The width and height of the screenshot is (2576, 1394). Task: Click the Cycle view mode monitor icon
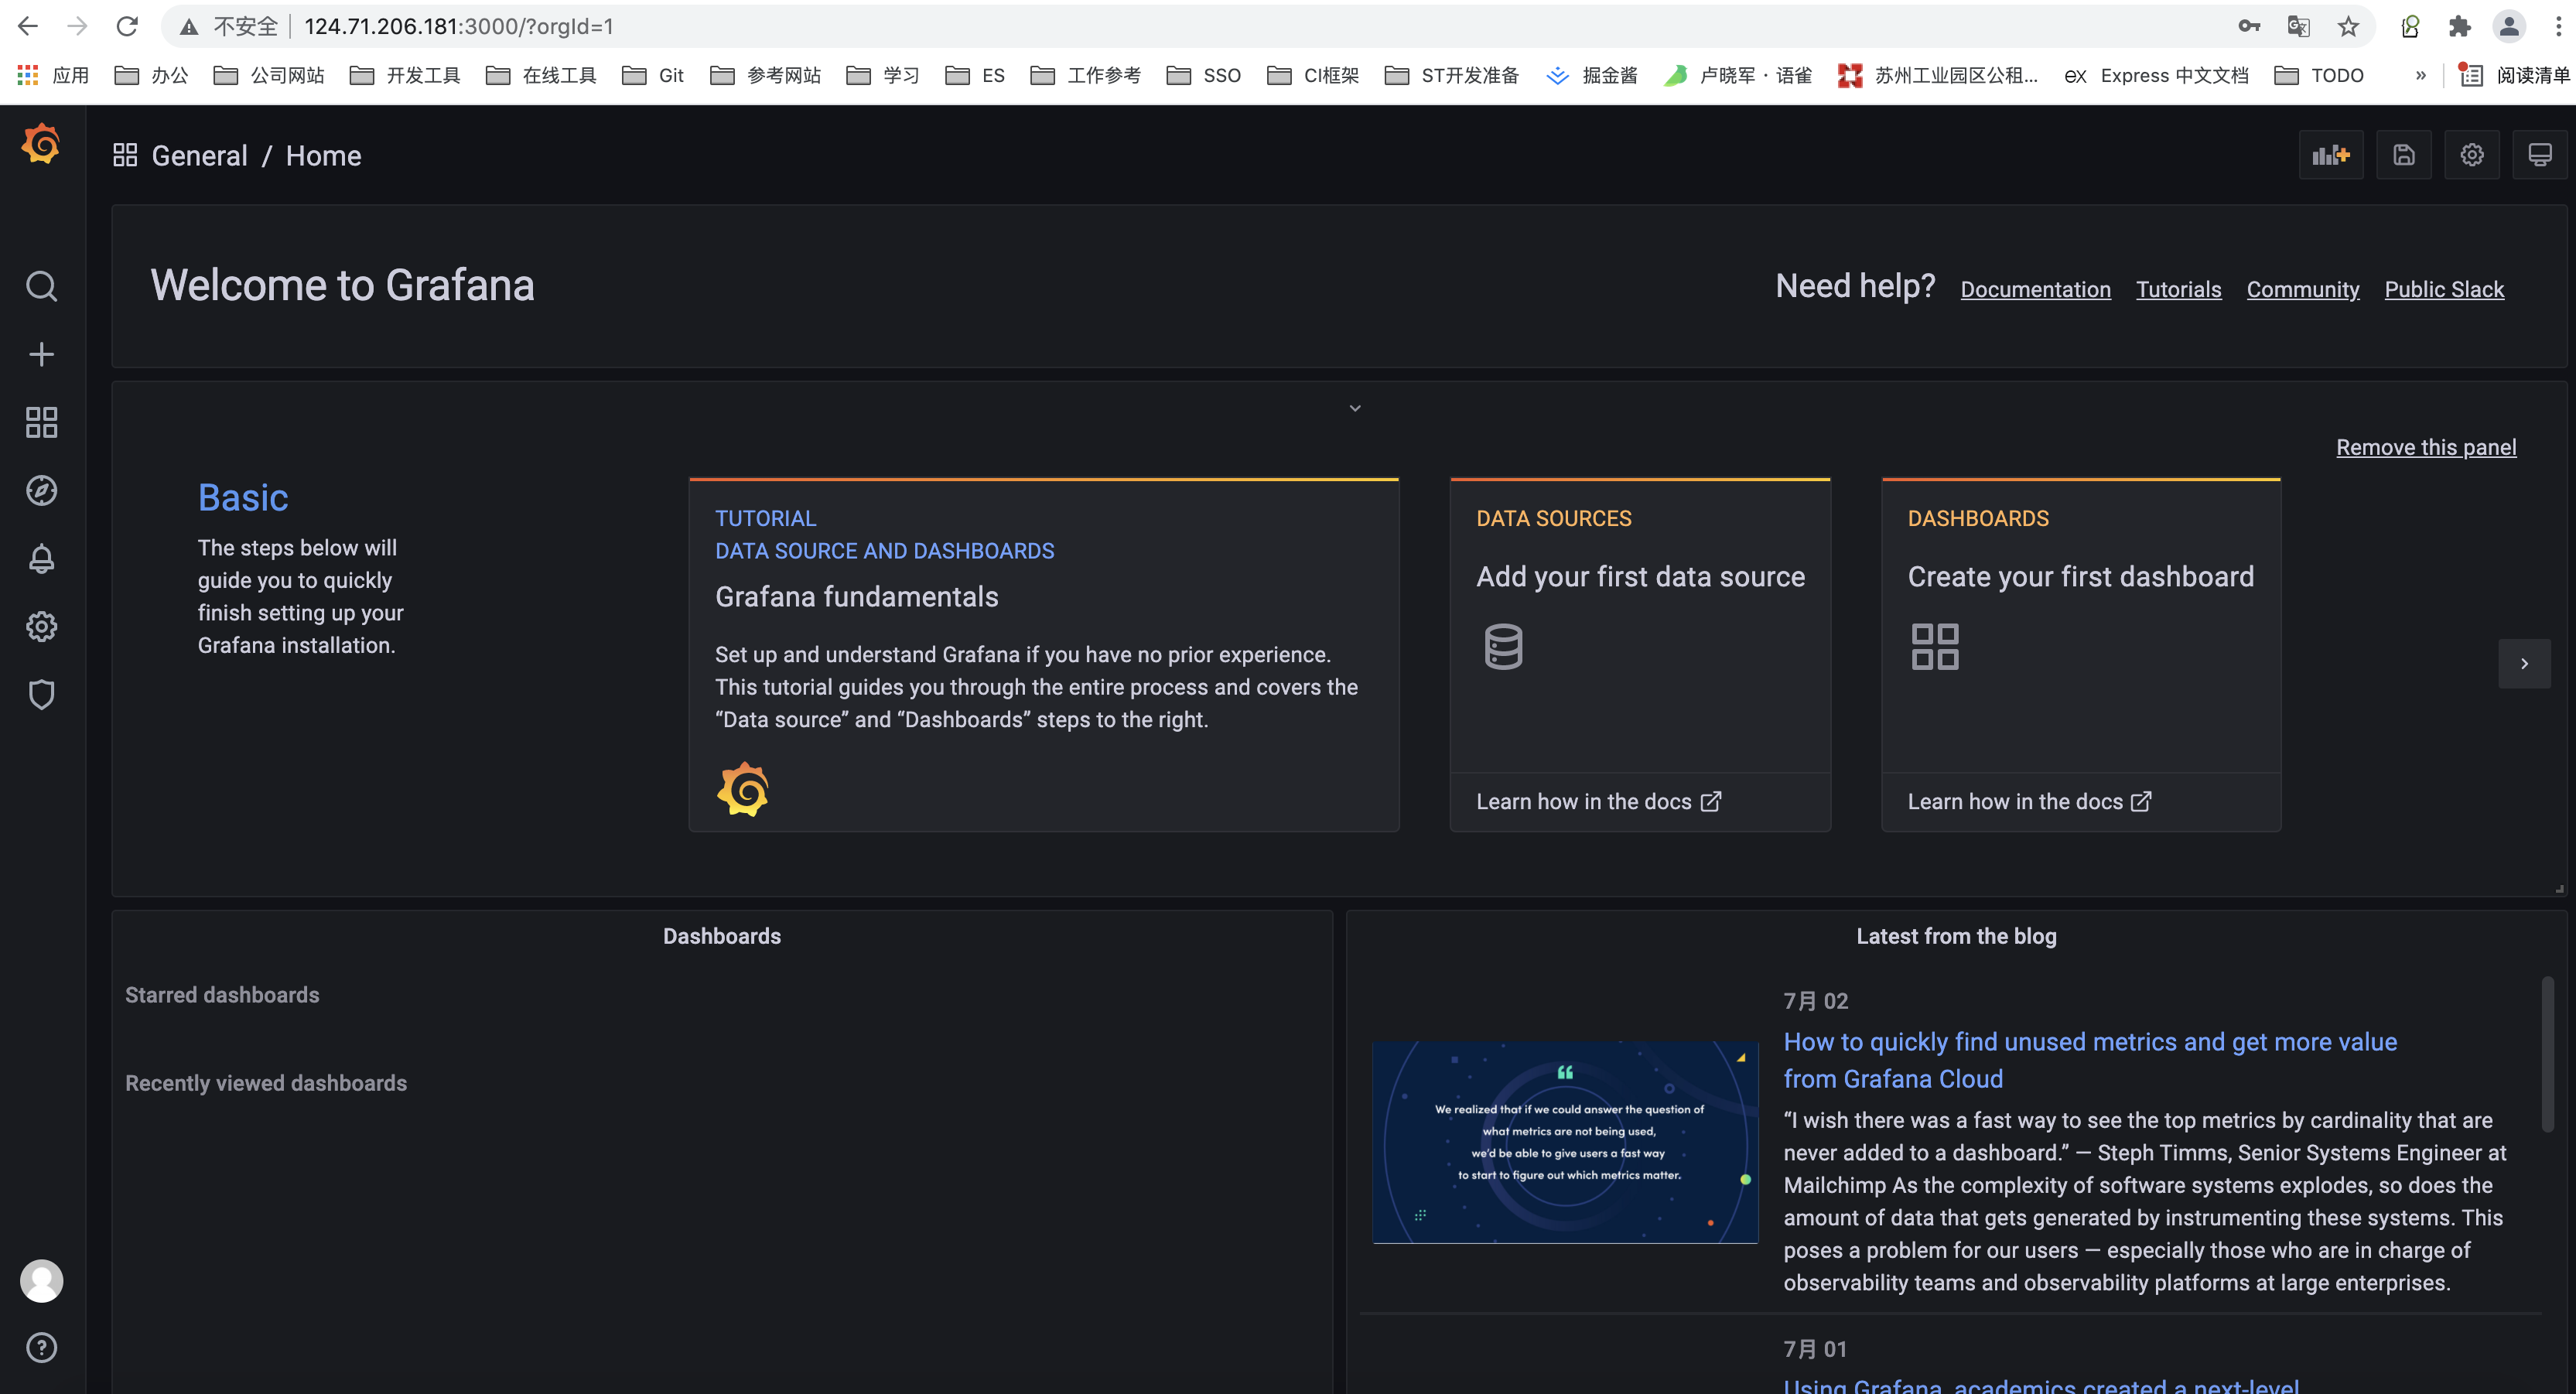tap(2540, 155)
